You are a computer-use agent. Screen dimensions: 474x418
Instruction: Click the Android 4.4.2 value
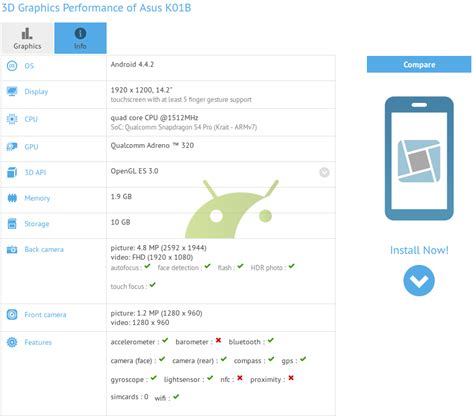click(x=132, y=64)
